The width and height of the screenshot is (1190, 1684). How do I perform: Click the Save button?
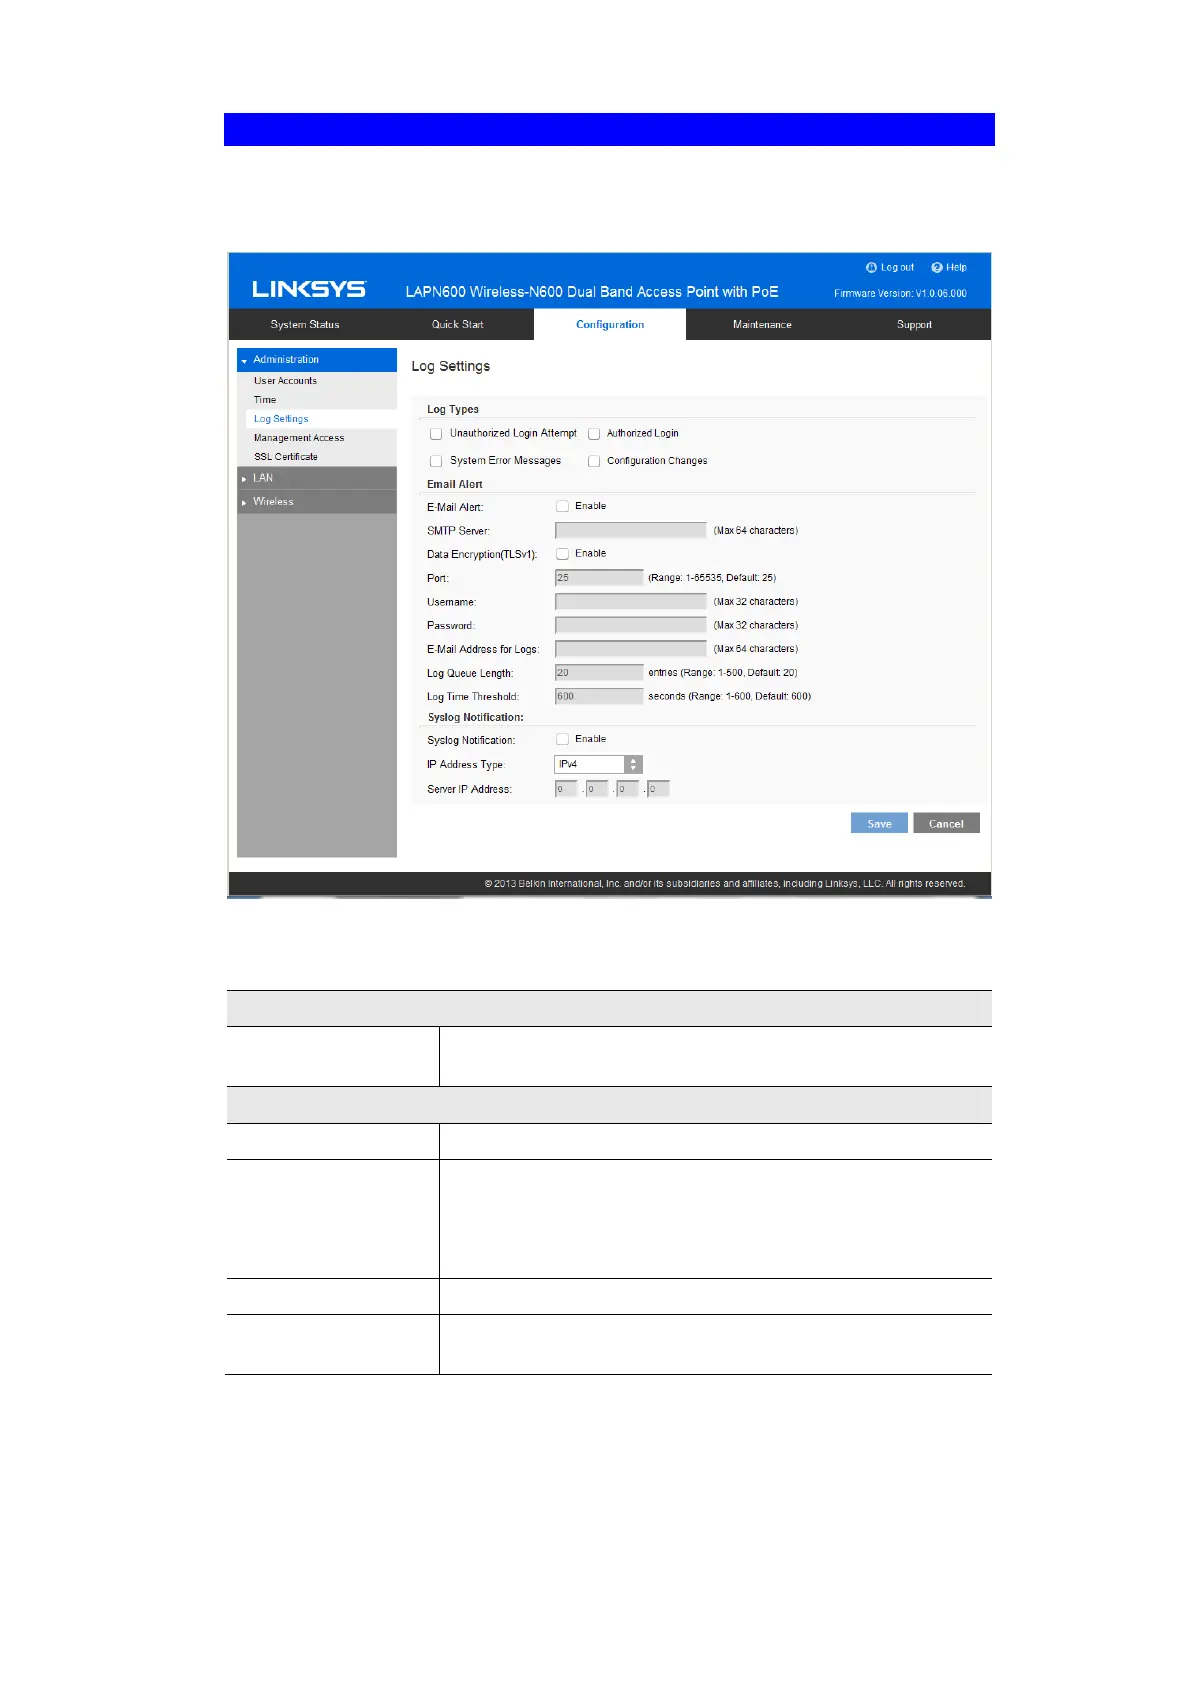point(879,823)
